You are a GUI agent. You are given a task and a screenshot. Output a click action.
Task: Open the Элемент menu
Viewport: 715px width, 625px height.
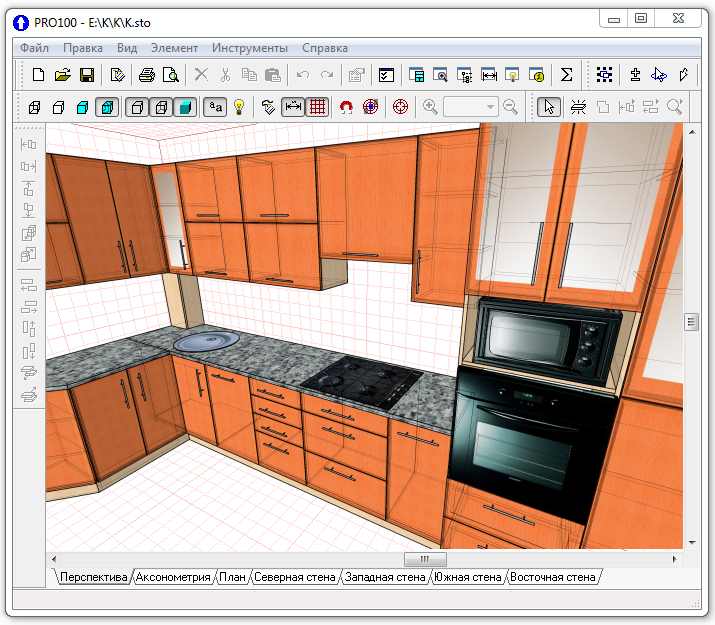[174, 48]
